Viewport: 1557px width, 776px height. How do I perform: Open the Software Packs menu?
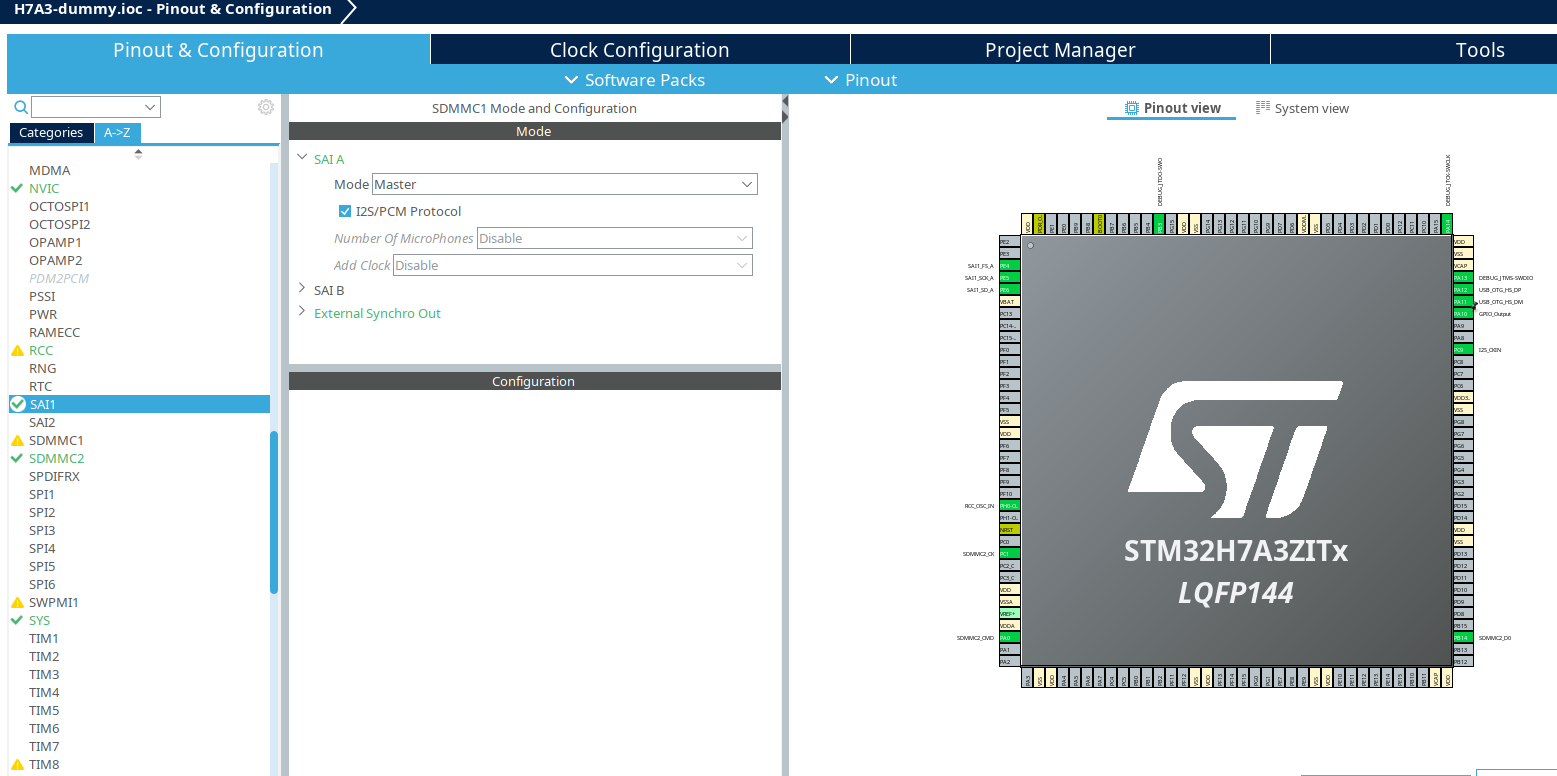point(633,80)
